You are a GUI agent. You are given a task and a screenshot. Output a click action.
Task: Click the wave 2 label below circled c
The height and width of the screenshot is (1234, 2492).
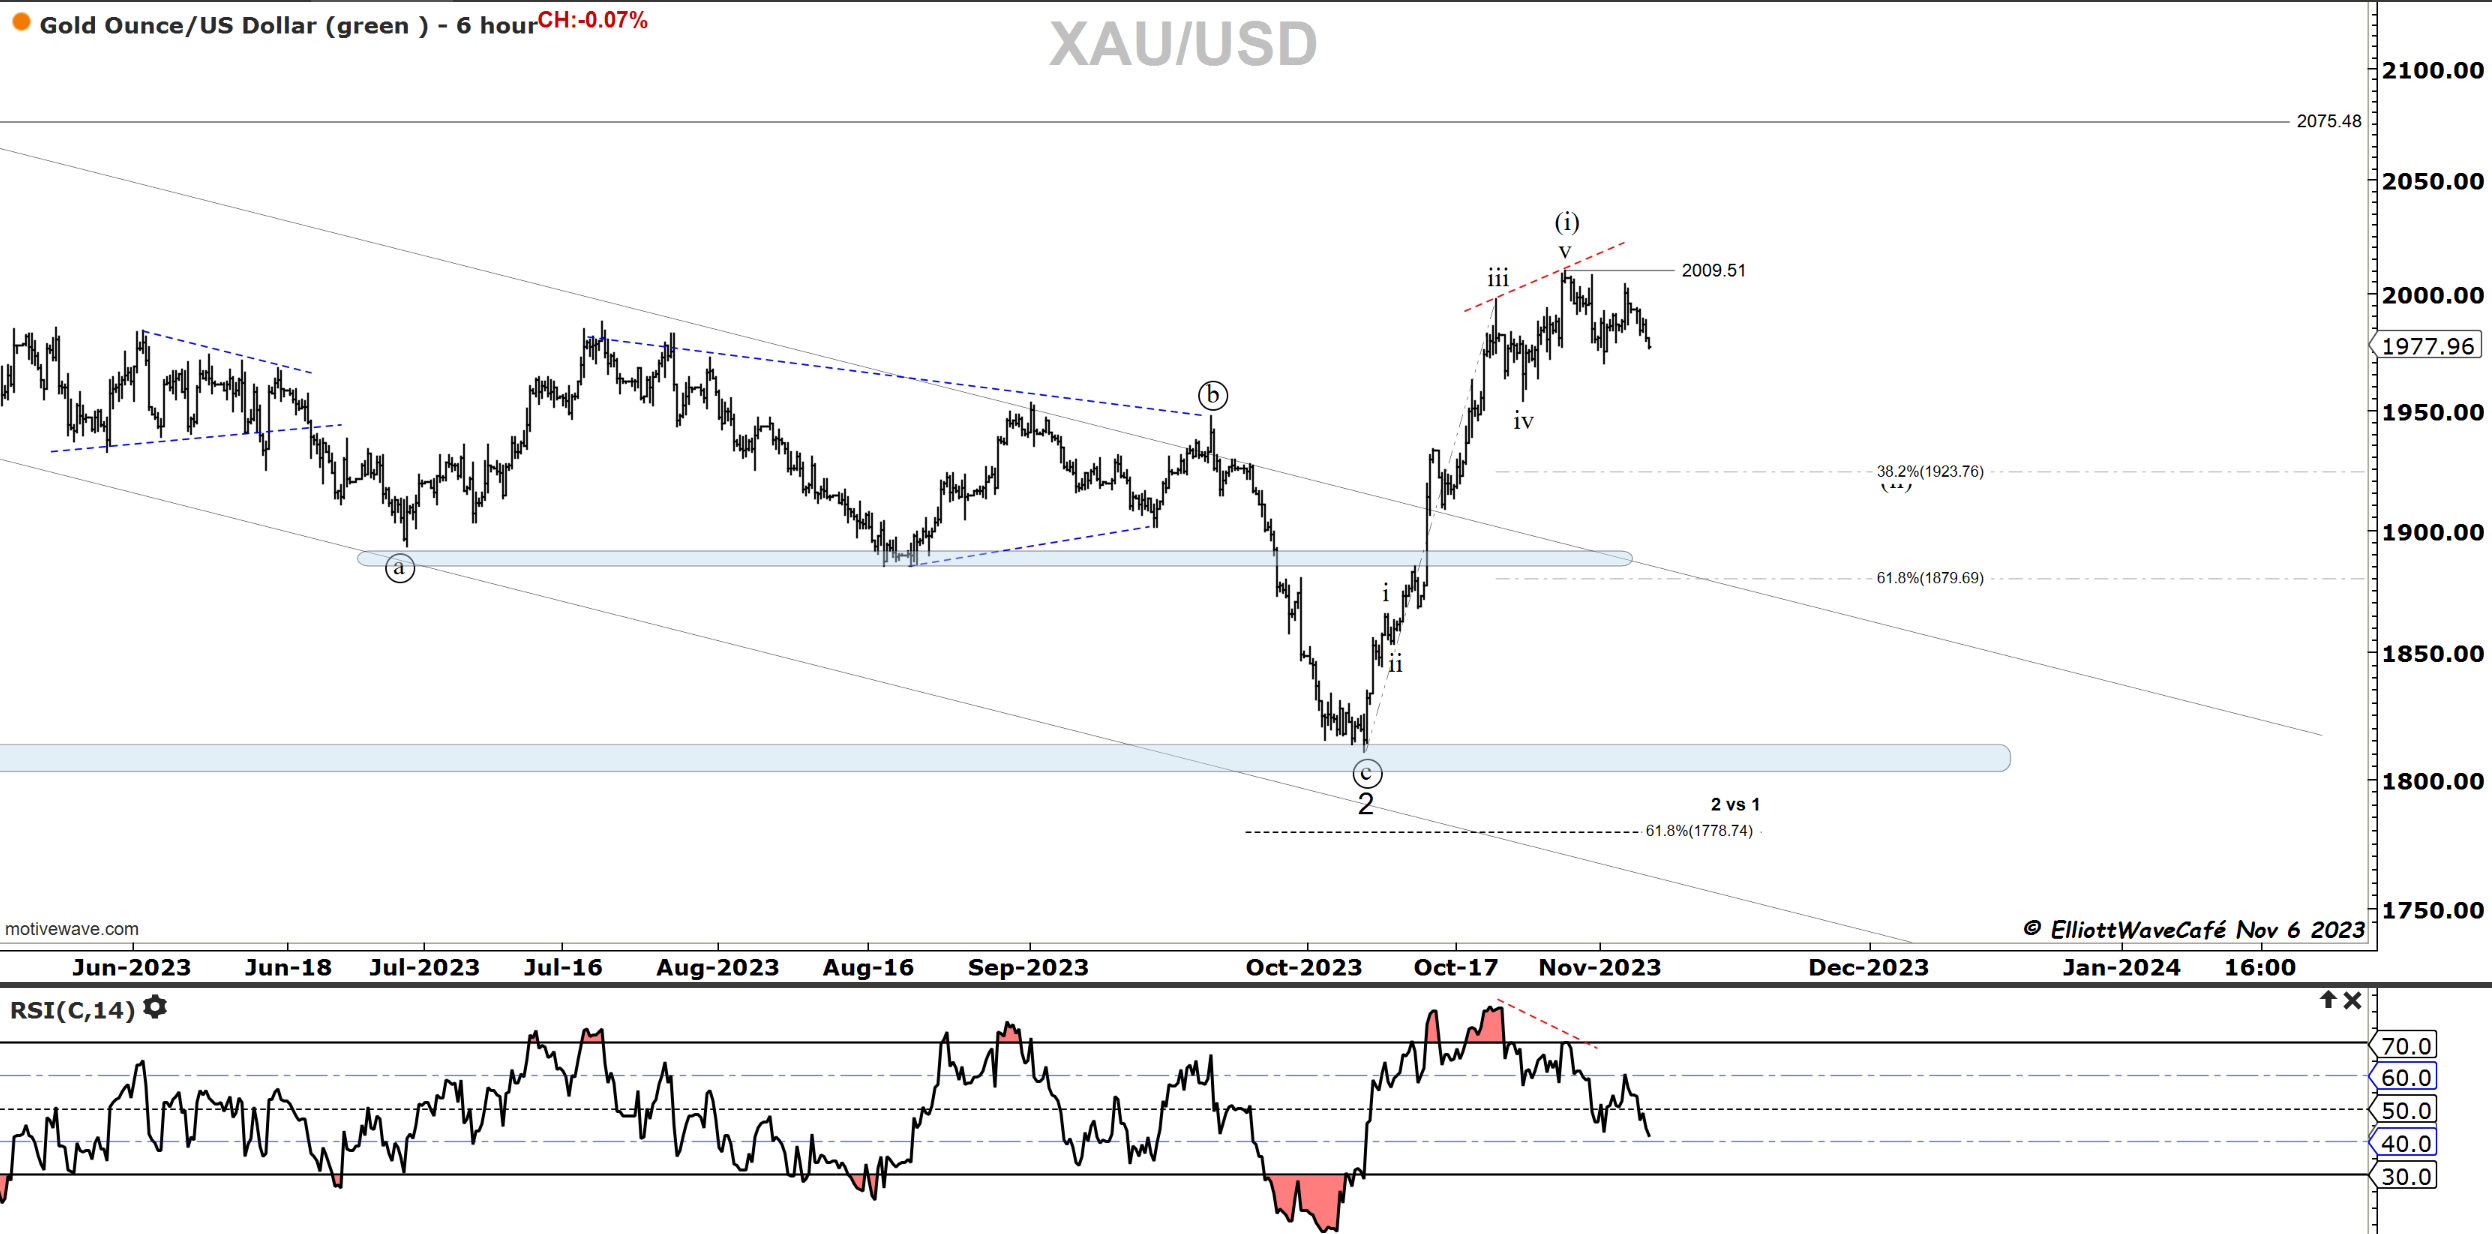click(1366, 804)
